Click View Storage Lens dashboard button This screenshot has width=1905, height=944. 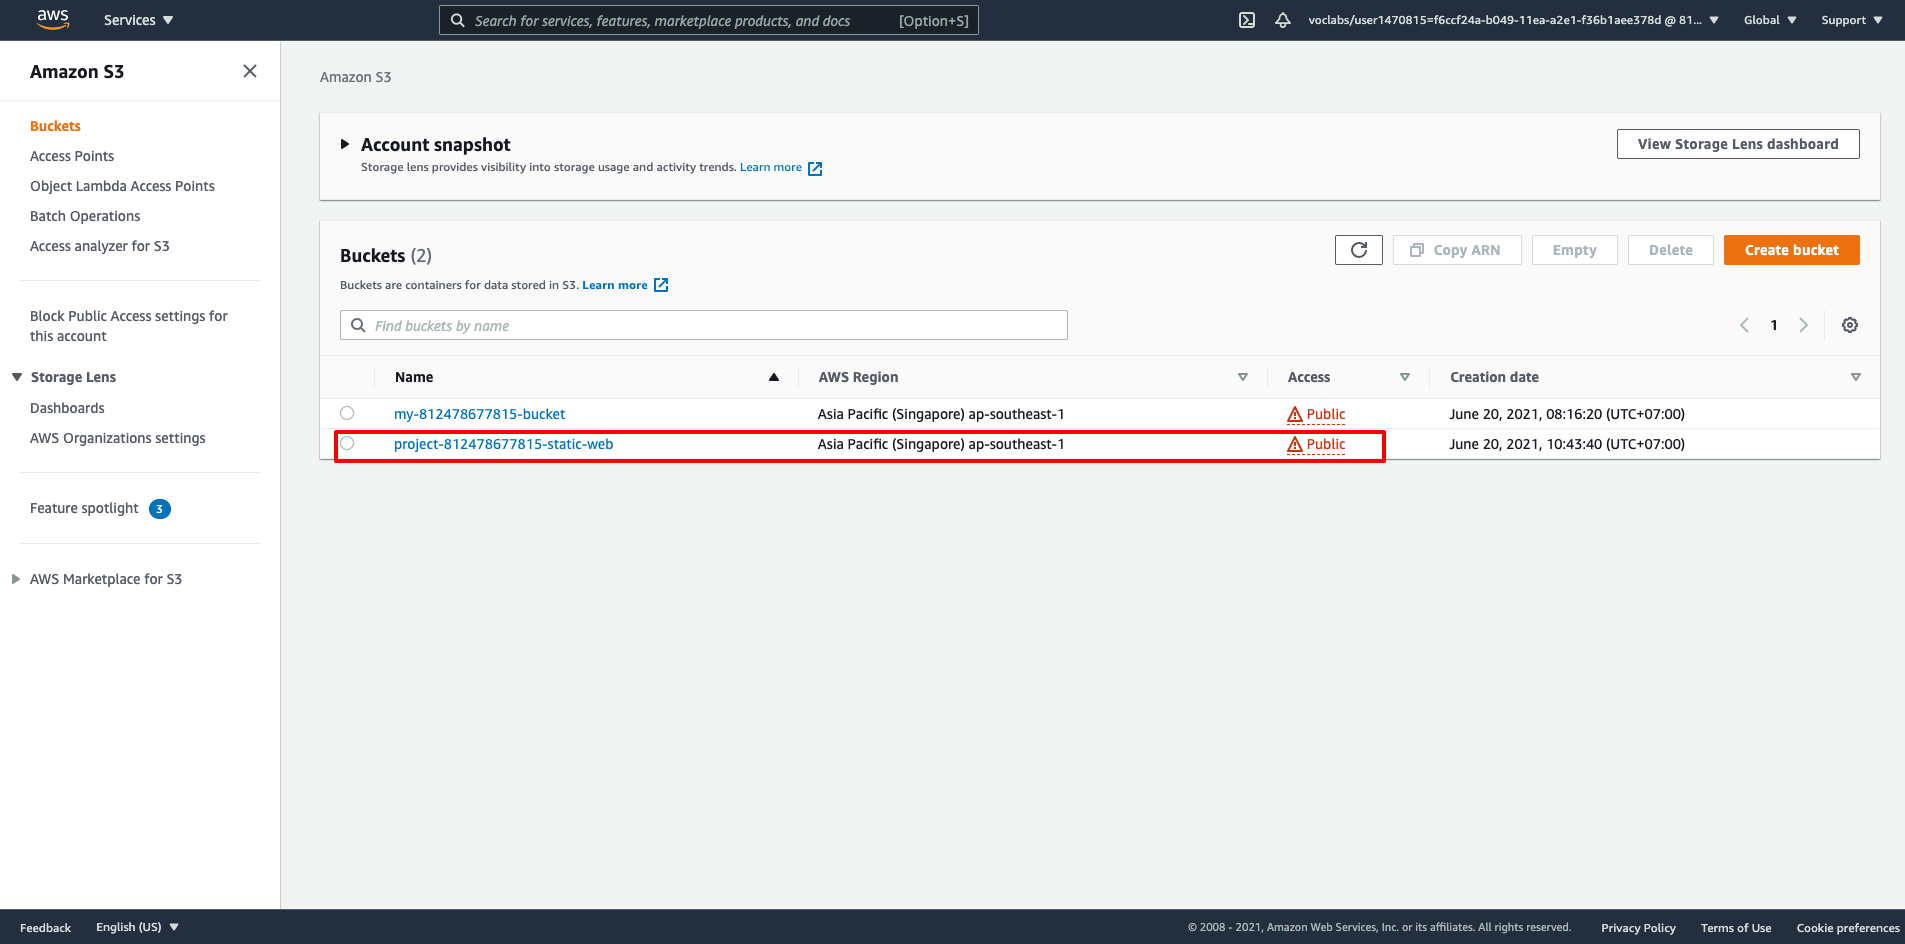point(1738,144)
